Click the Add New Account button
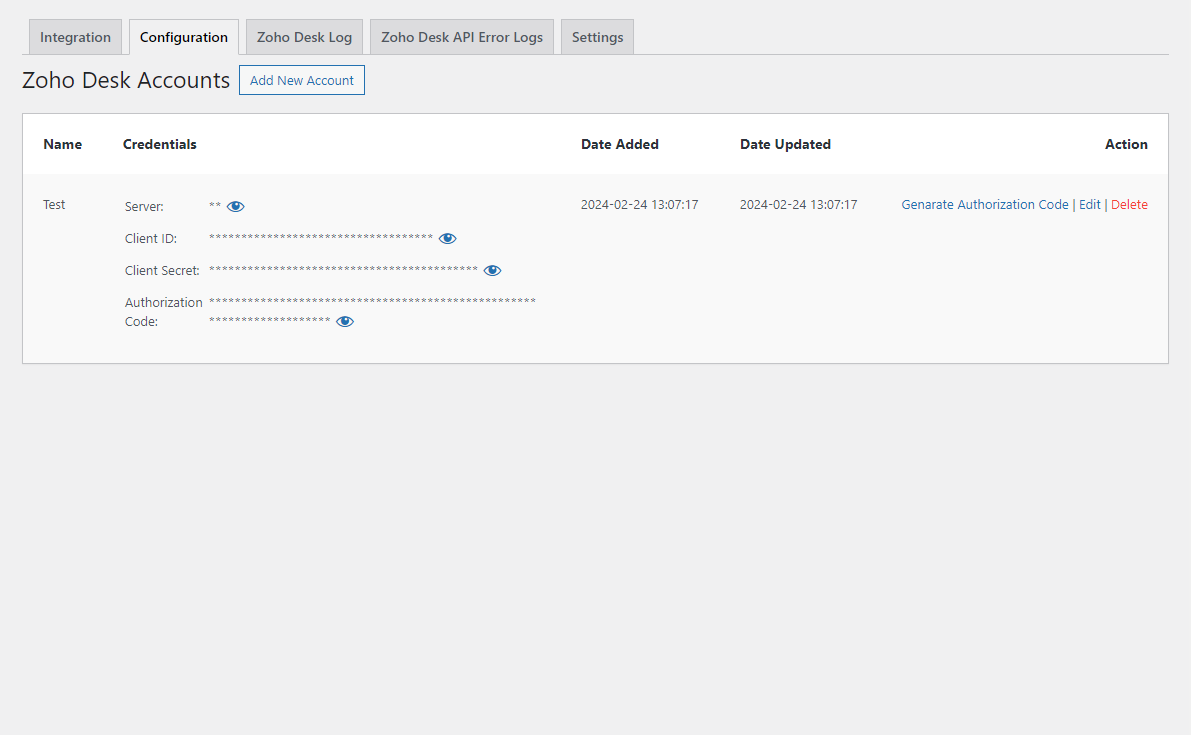 (302, 80)
